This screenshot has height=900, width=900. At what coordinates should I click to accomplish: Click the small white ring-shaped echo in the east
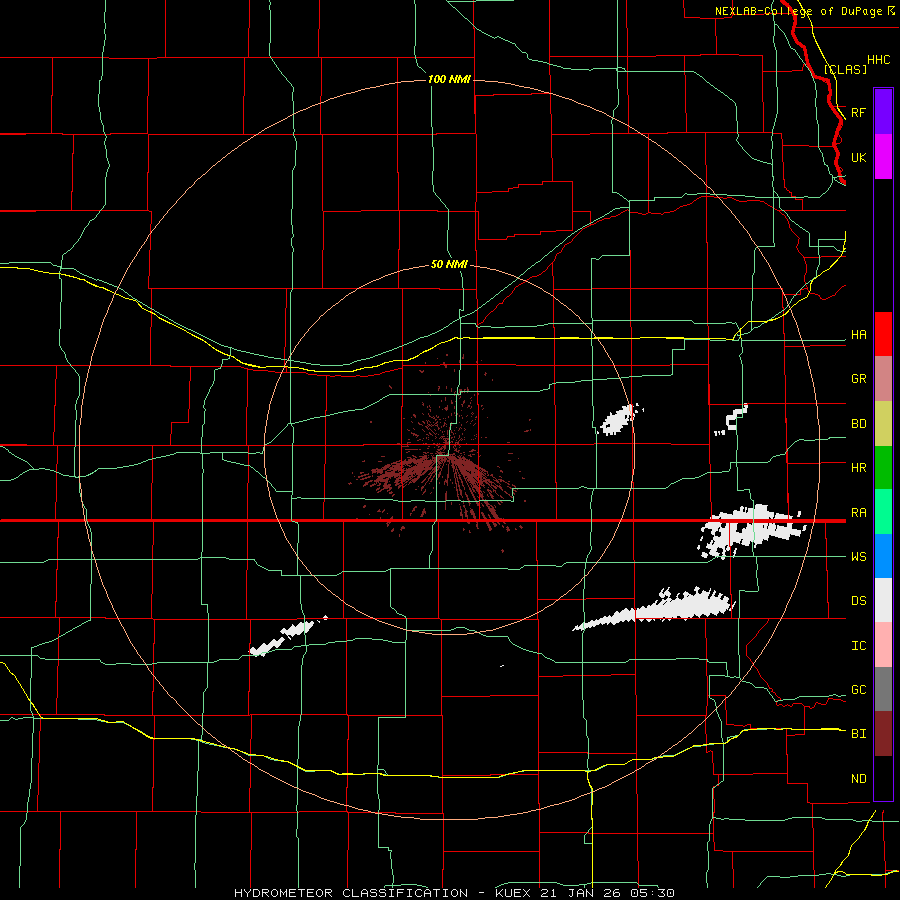[x=732, y=419]
